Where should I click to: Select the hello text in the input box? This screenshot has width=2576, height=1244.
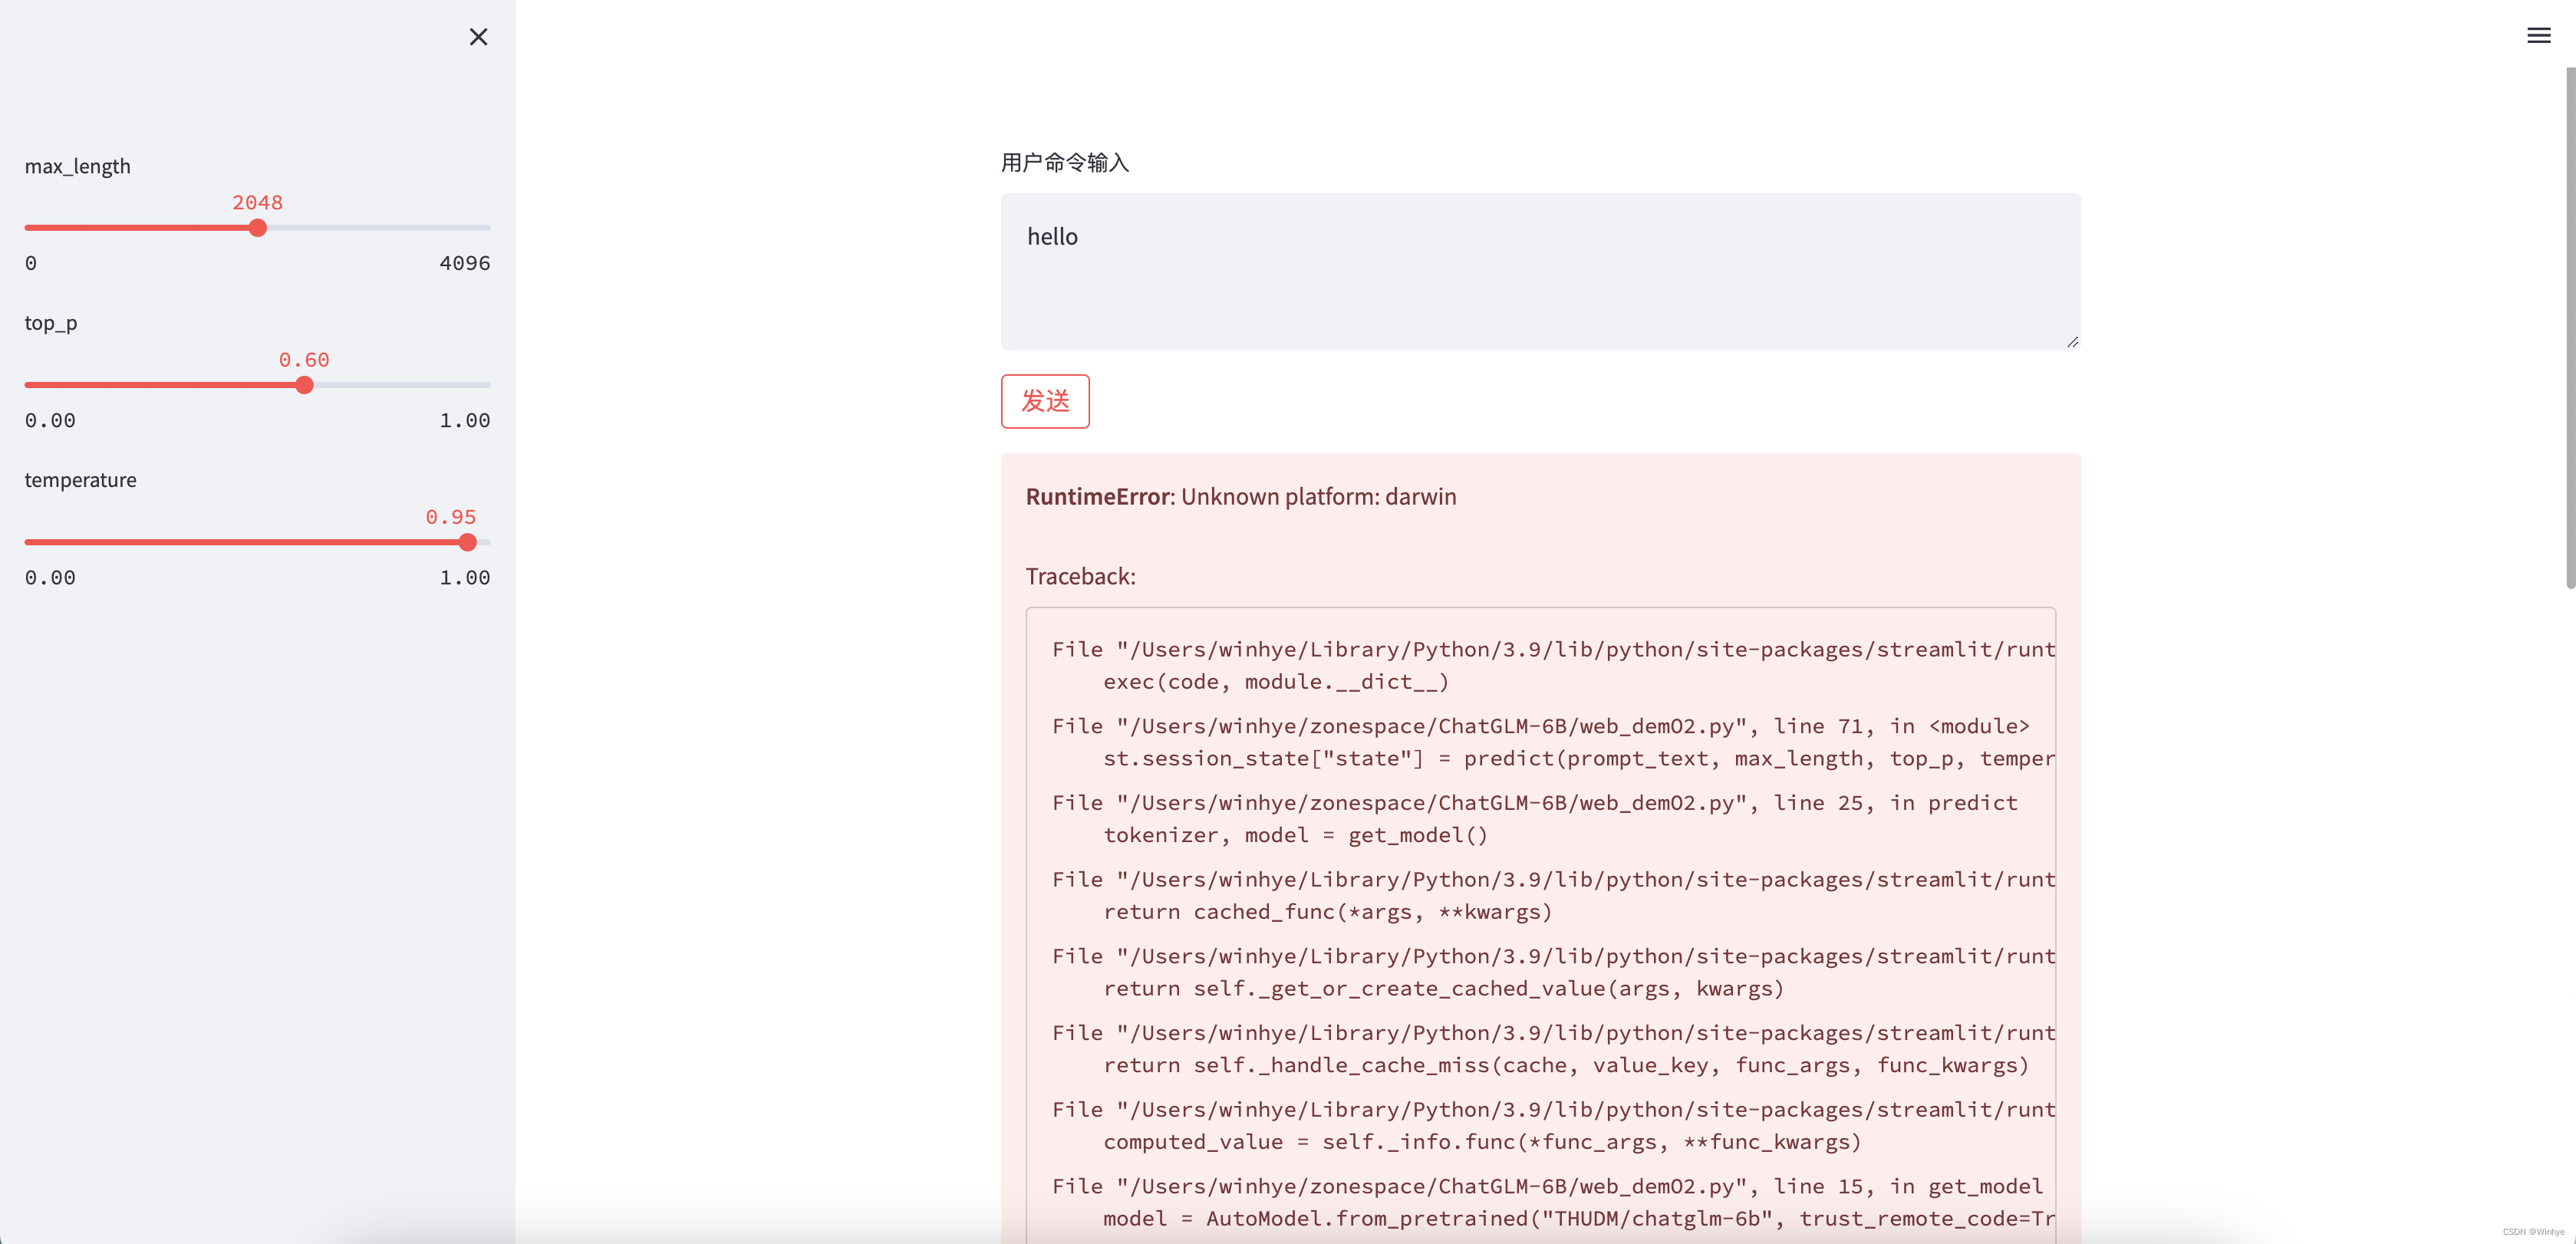click(1052, 236)
